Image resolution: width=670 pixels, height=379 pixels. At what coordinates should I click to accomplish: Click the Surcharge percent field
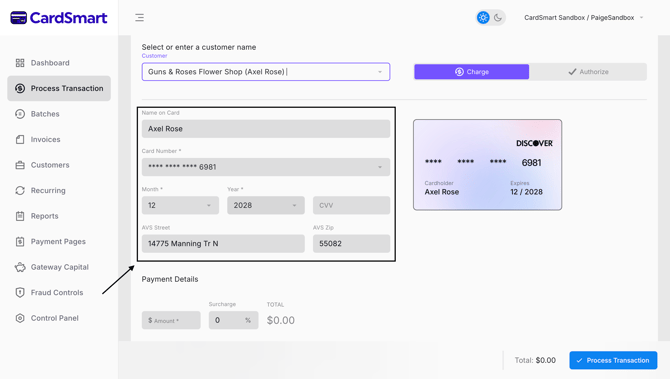(233, 320)
